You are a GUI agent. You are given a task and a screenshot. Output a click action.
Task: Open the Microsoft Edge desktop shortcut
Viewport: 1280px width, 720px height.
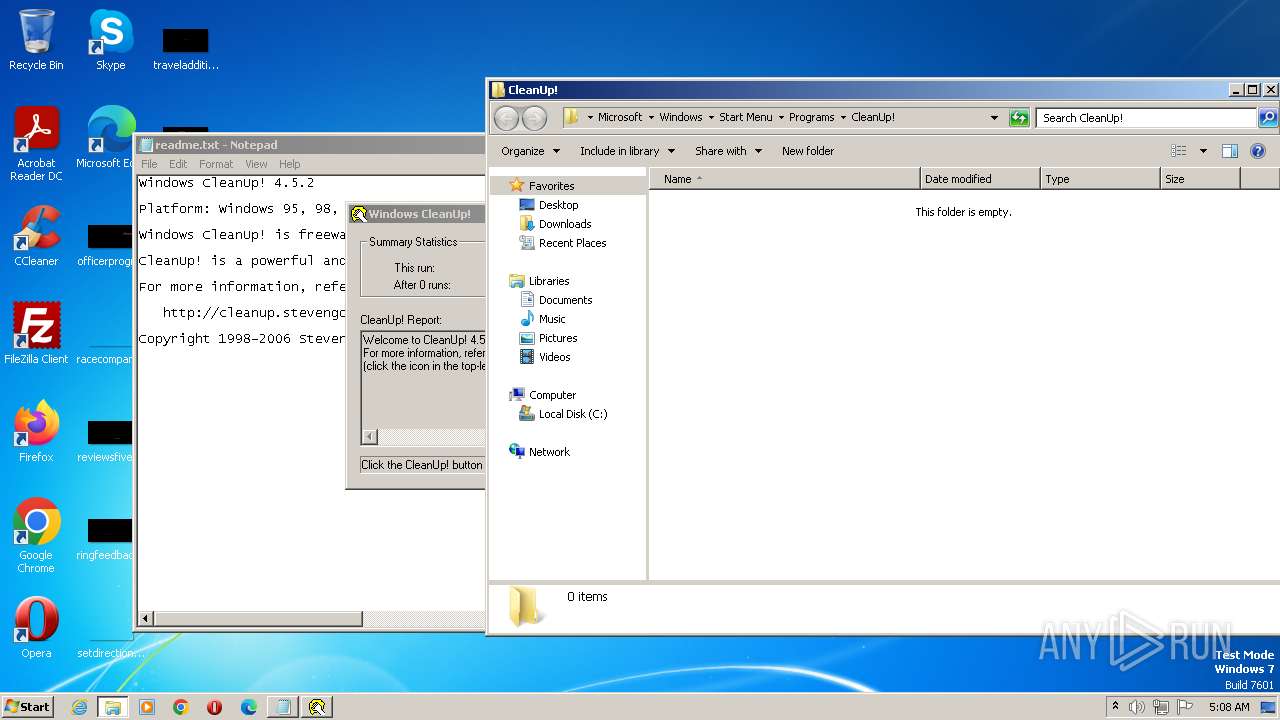coord(110,138)
